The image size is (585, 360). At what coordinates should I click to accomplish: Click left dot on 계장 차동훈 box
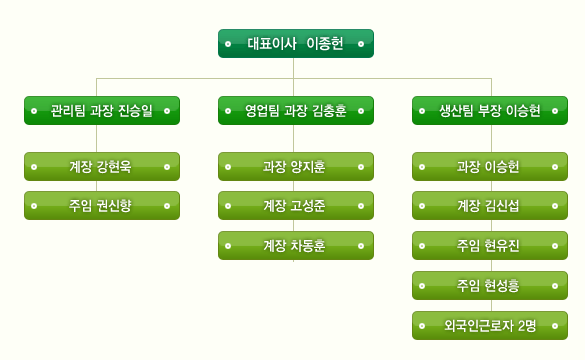[228, 246]
